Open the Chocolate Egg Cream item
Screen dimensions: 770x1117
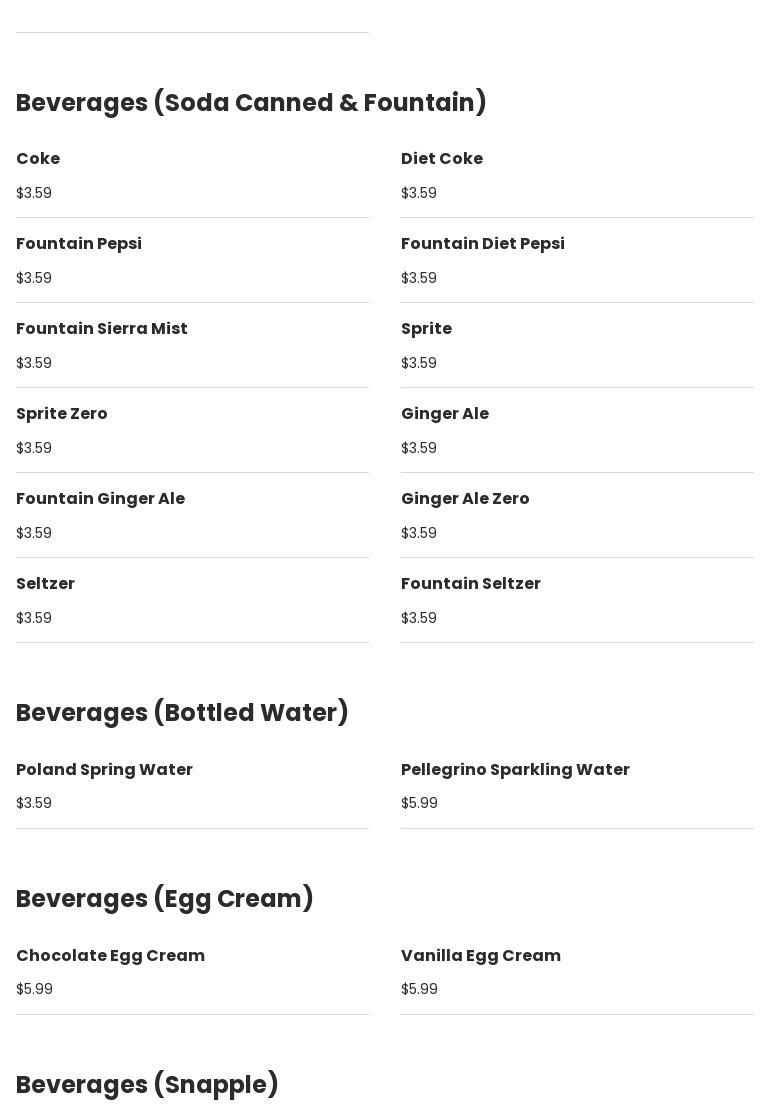[110, 956]
